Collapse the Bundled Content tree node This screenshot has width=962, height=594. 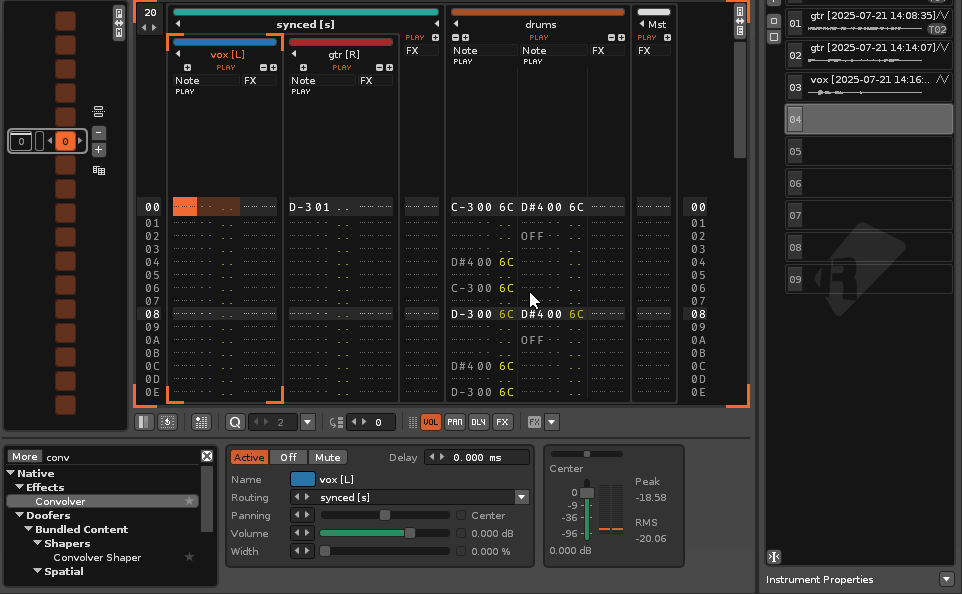(x=29, y=529)
